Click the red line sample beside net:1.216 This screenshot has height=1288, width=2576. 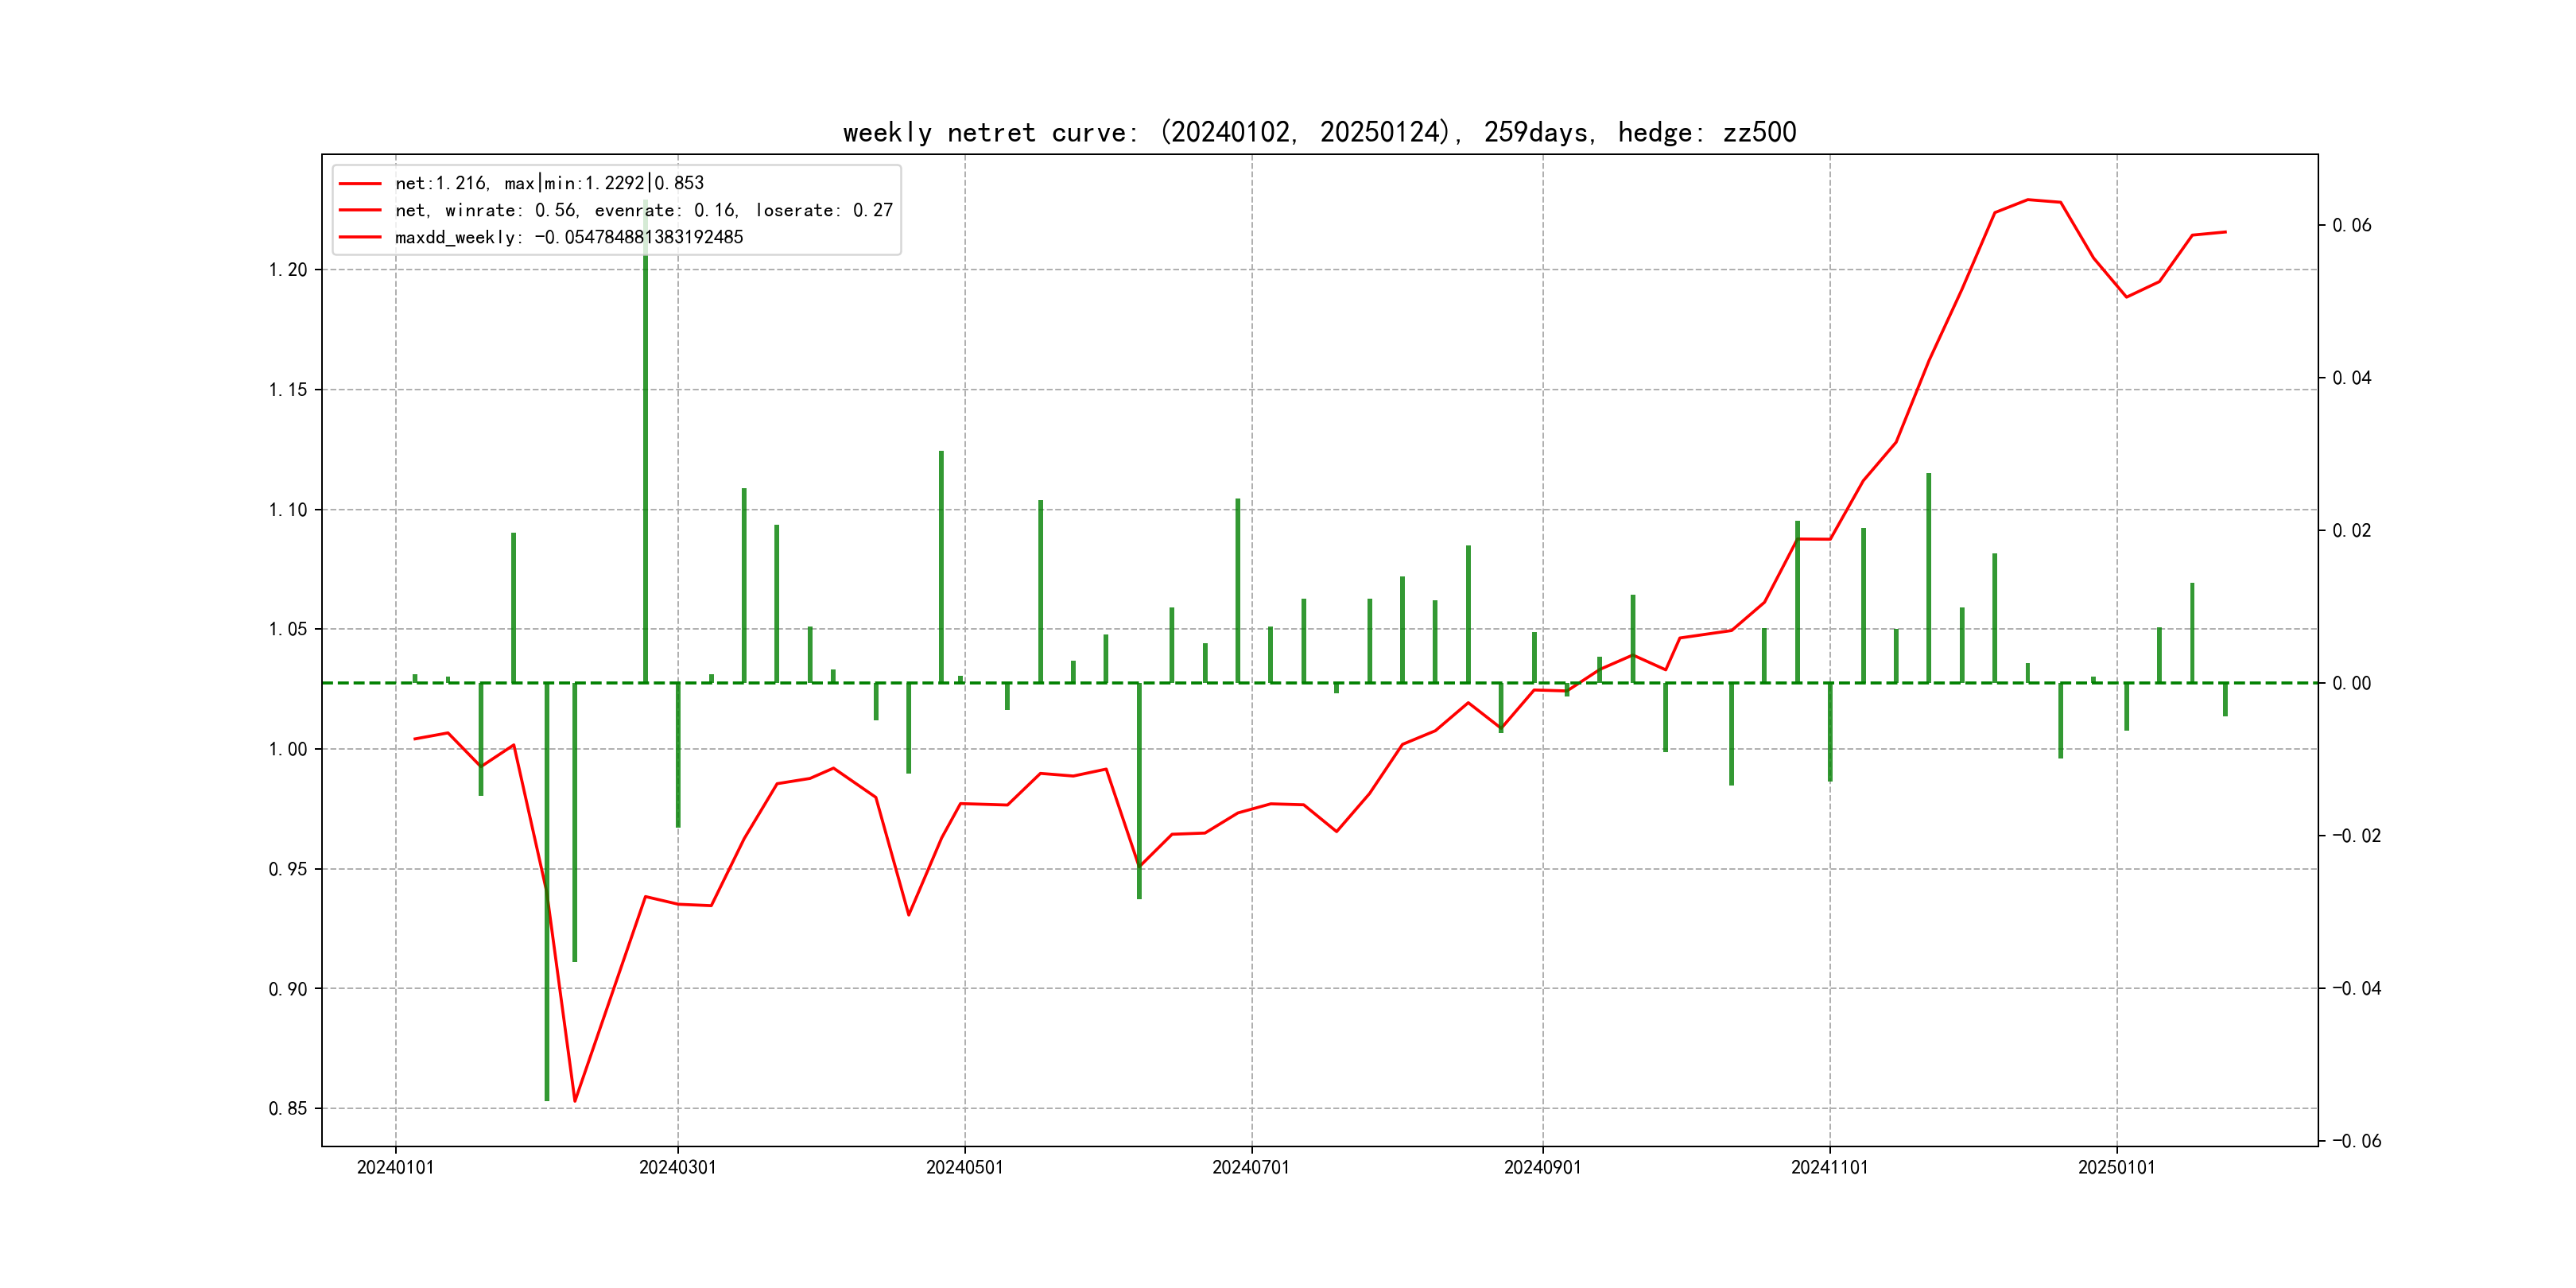[360, 183]
